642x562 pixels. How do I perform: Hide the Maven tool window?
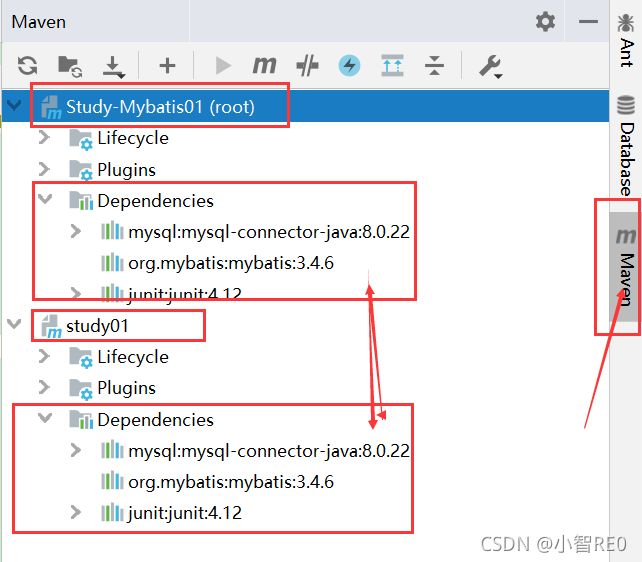pos(588,21)
